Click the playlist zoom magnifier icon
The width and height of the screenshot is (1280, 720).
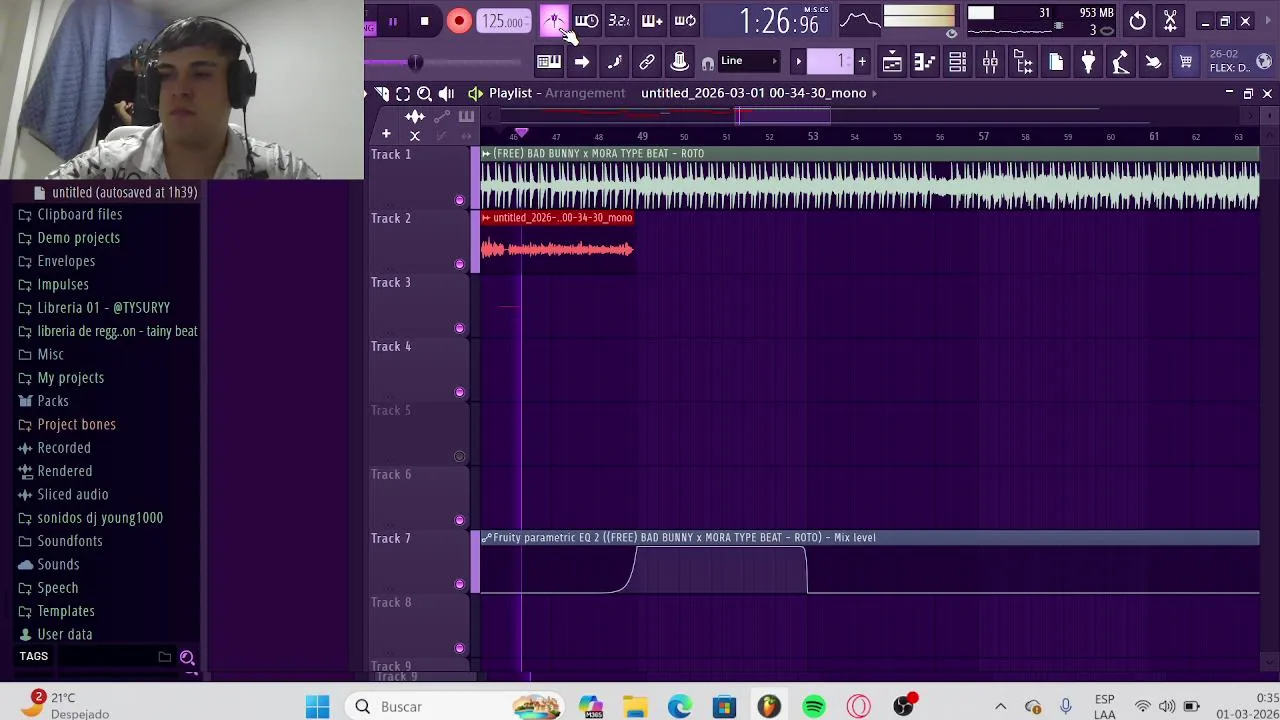tap(424, 93)
